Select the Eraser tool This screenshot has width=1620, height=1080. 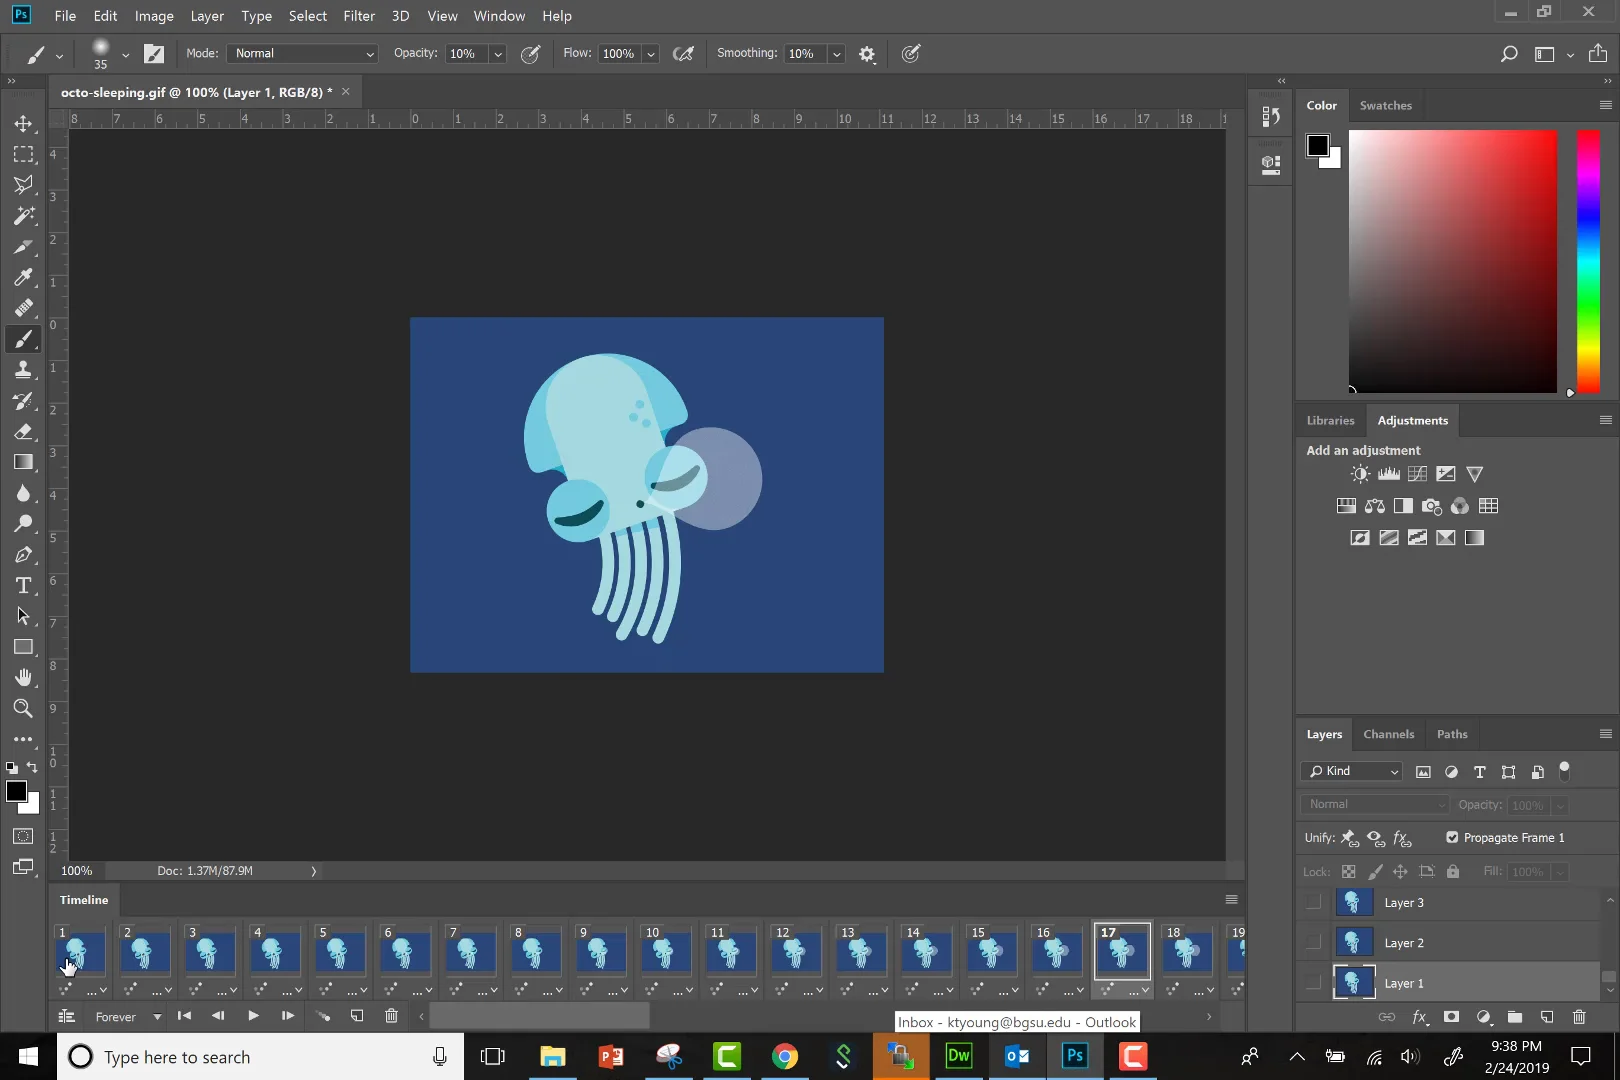coord(23,432)
